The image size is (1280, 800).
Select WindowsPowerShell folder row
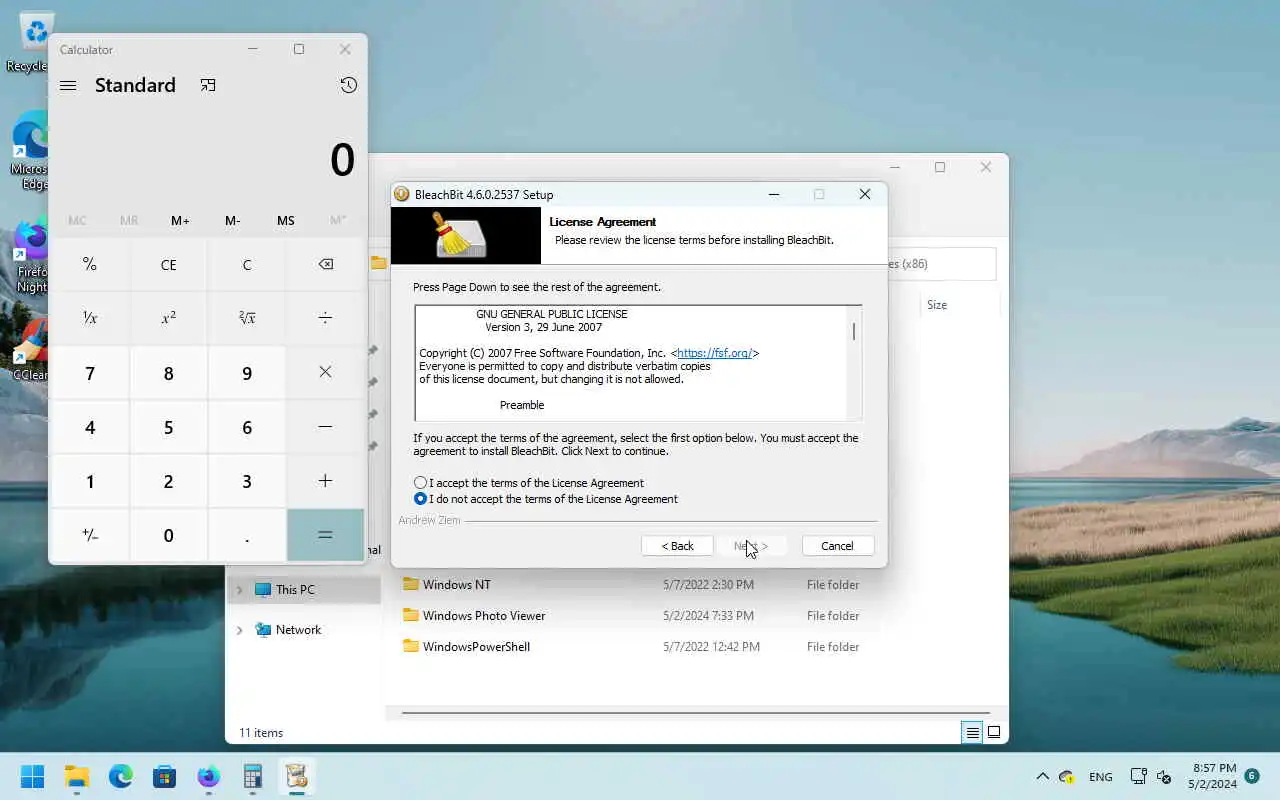pos(630,647)
